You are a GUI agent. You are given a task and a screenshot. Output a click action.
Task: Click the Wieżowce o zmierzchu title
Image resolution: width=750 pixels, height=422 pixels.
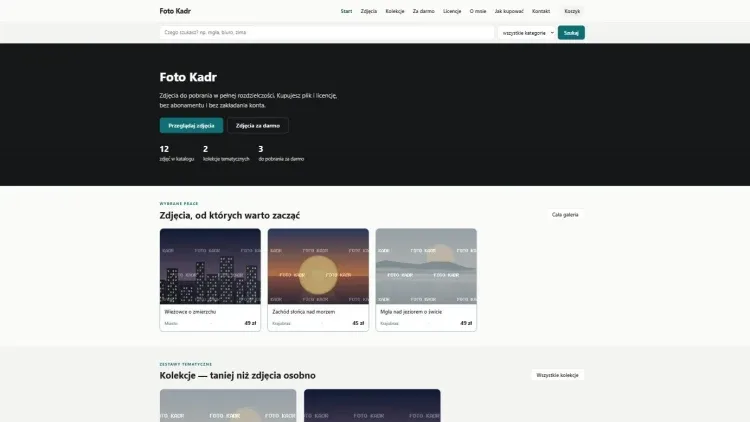[190, 311]
